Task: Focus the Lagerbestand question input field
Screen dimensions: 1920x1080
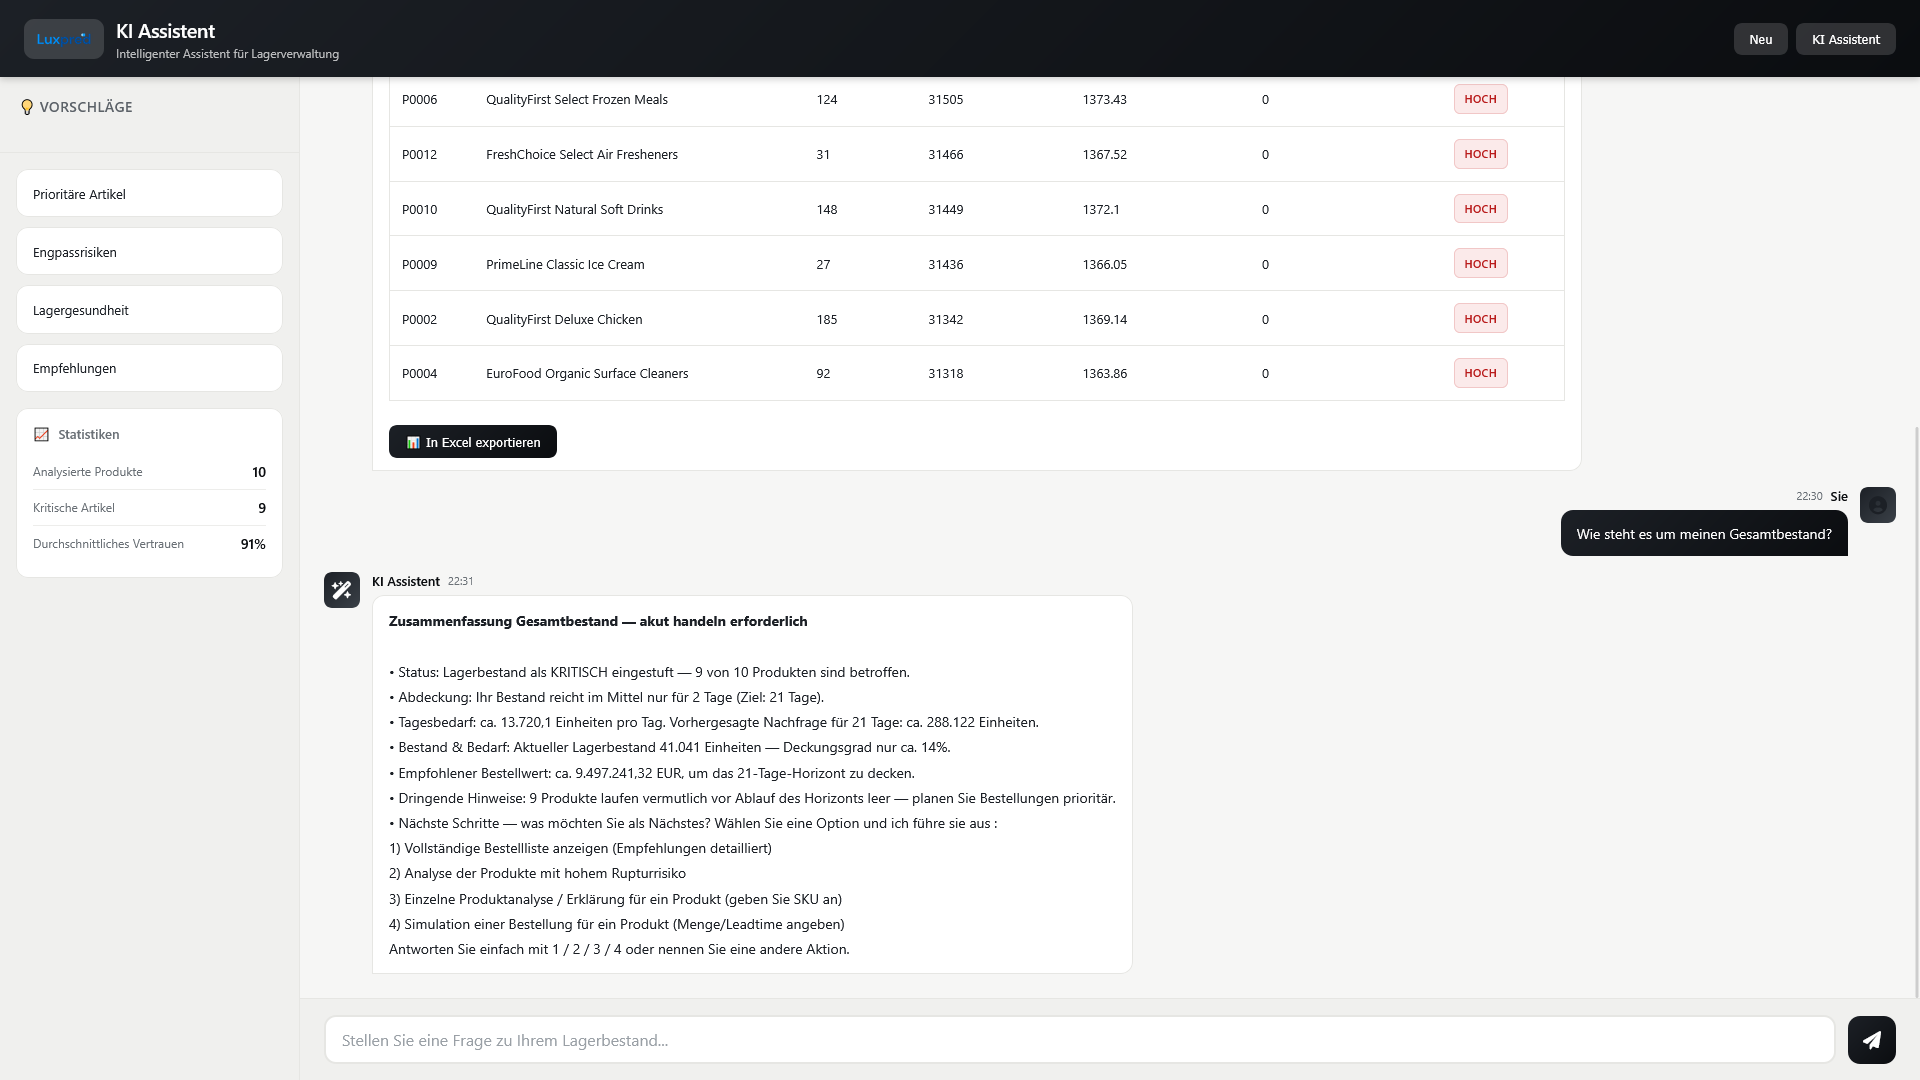Action: pyautogui.click(x=1079, y=1040)
